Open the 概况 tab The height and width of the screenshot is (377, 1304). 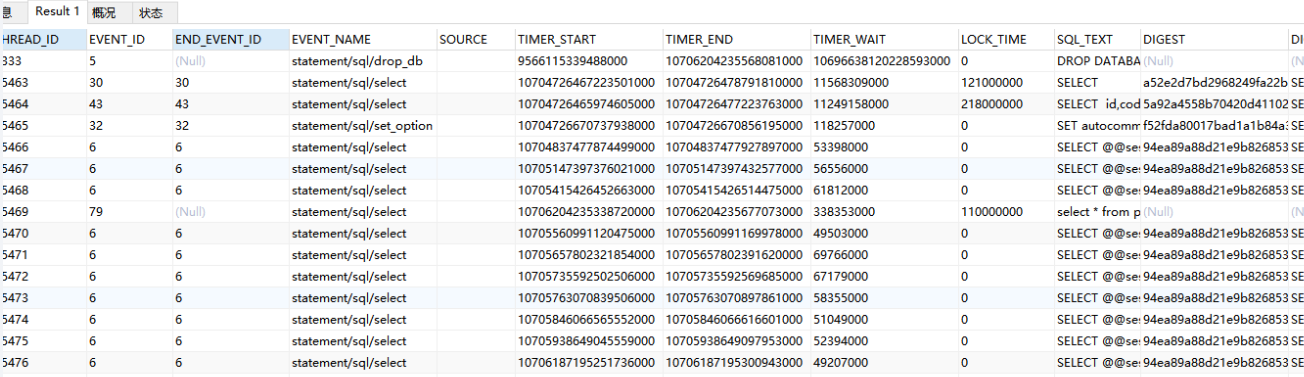[104, 12]
